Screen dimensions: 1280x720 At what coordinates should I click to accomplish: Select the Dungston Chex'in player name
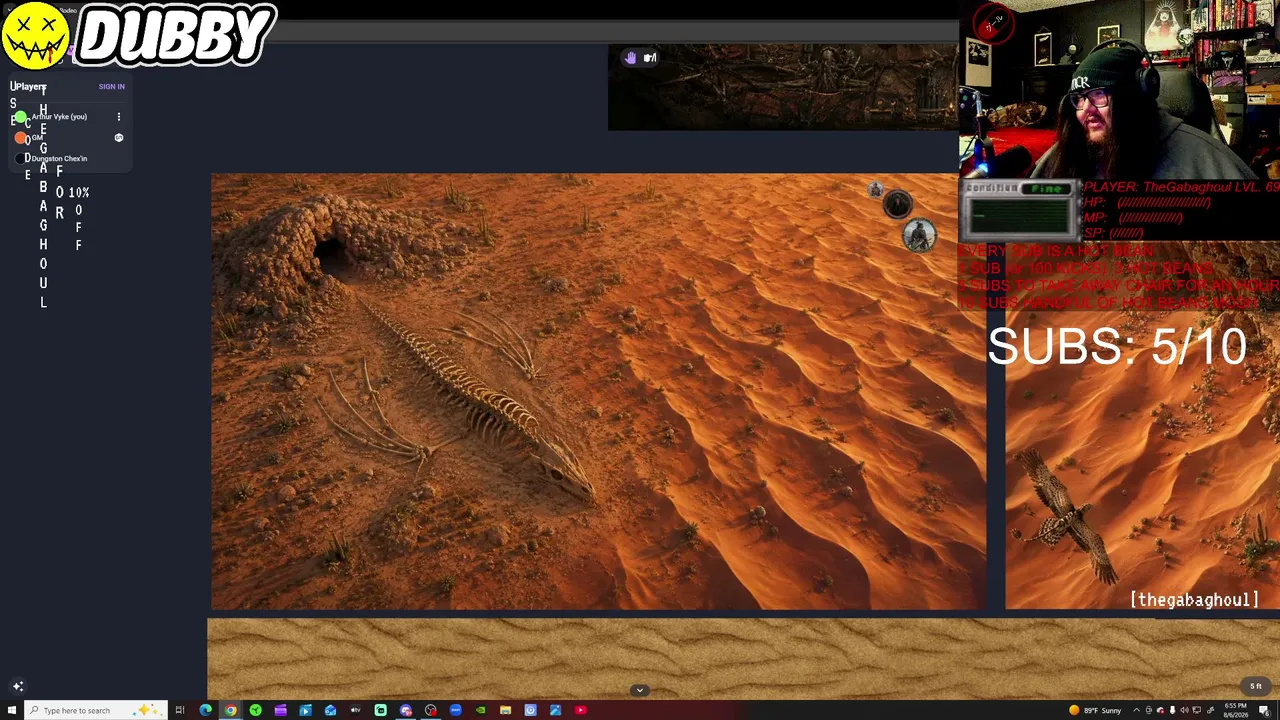click(x=59, y=159)
